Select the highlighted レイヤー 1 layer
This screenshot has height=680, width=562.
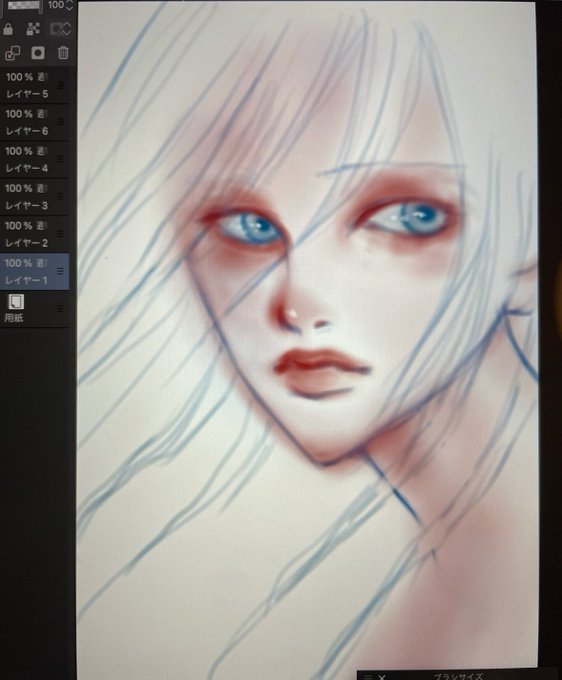(34, 271)
